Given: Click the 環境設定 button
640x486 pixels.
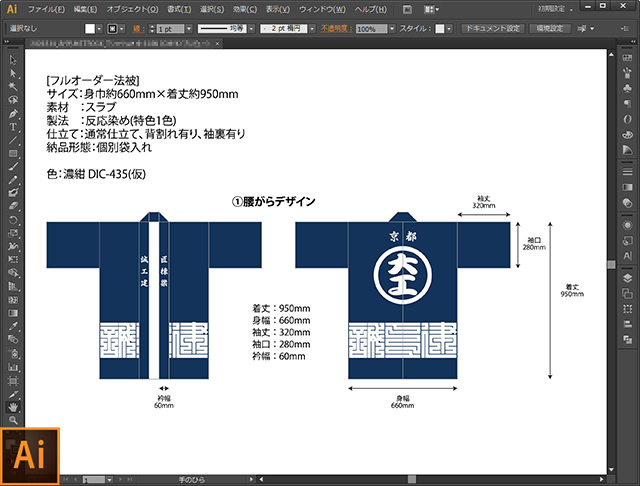Looking at the screenshot, I should click(x=550, y=29).
